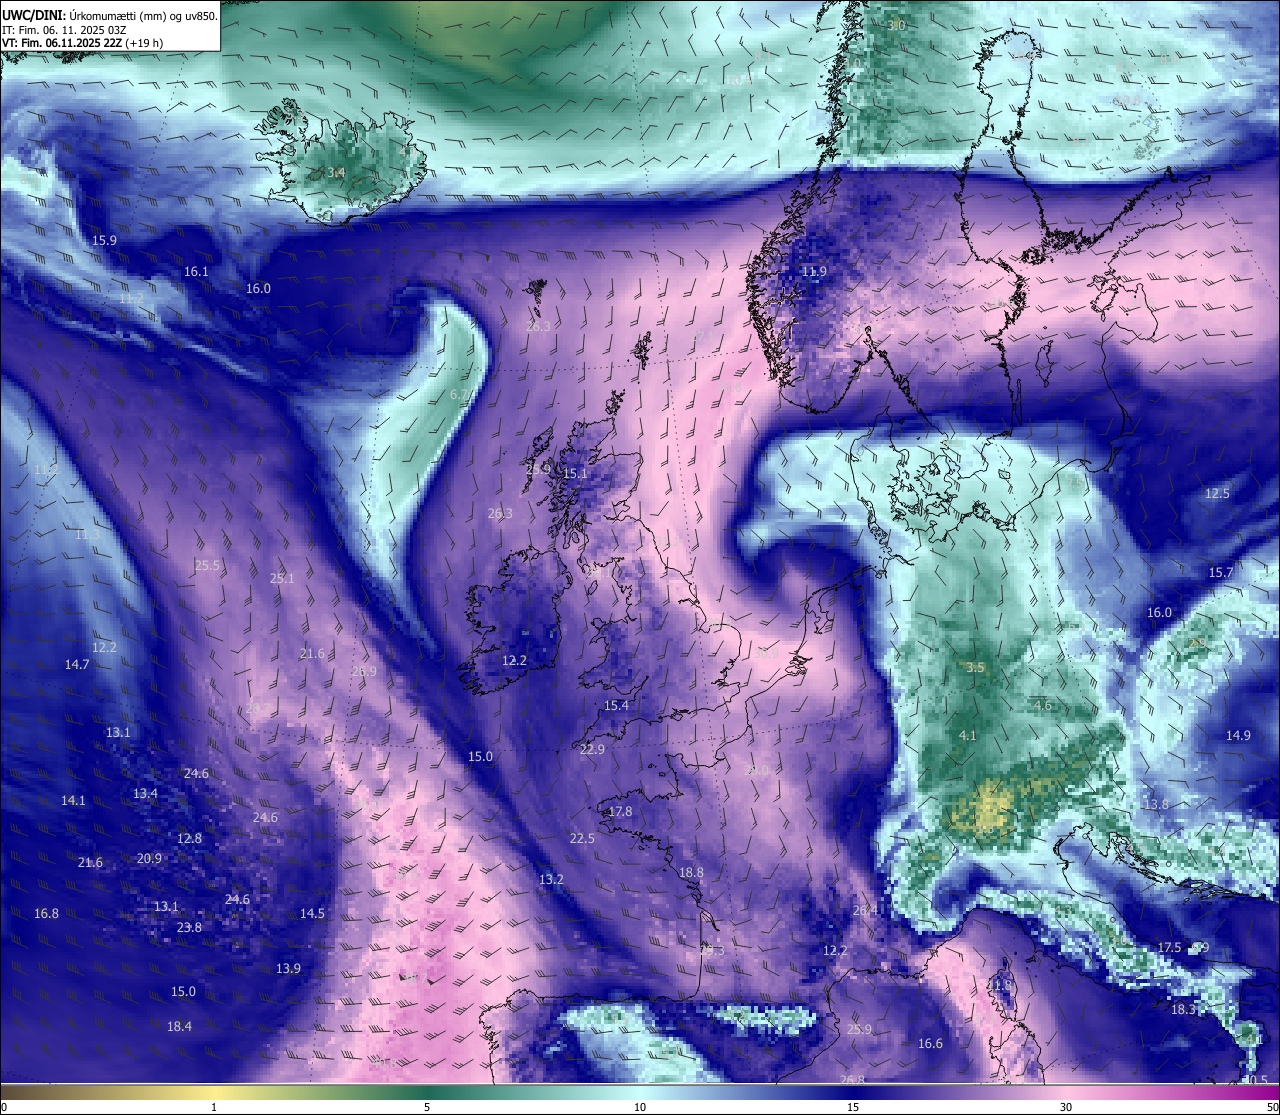The image size is (1280, 1115).
Task: Select the 16.1 value label
Action: [x=196, y=271]
